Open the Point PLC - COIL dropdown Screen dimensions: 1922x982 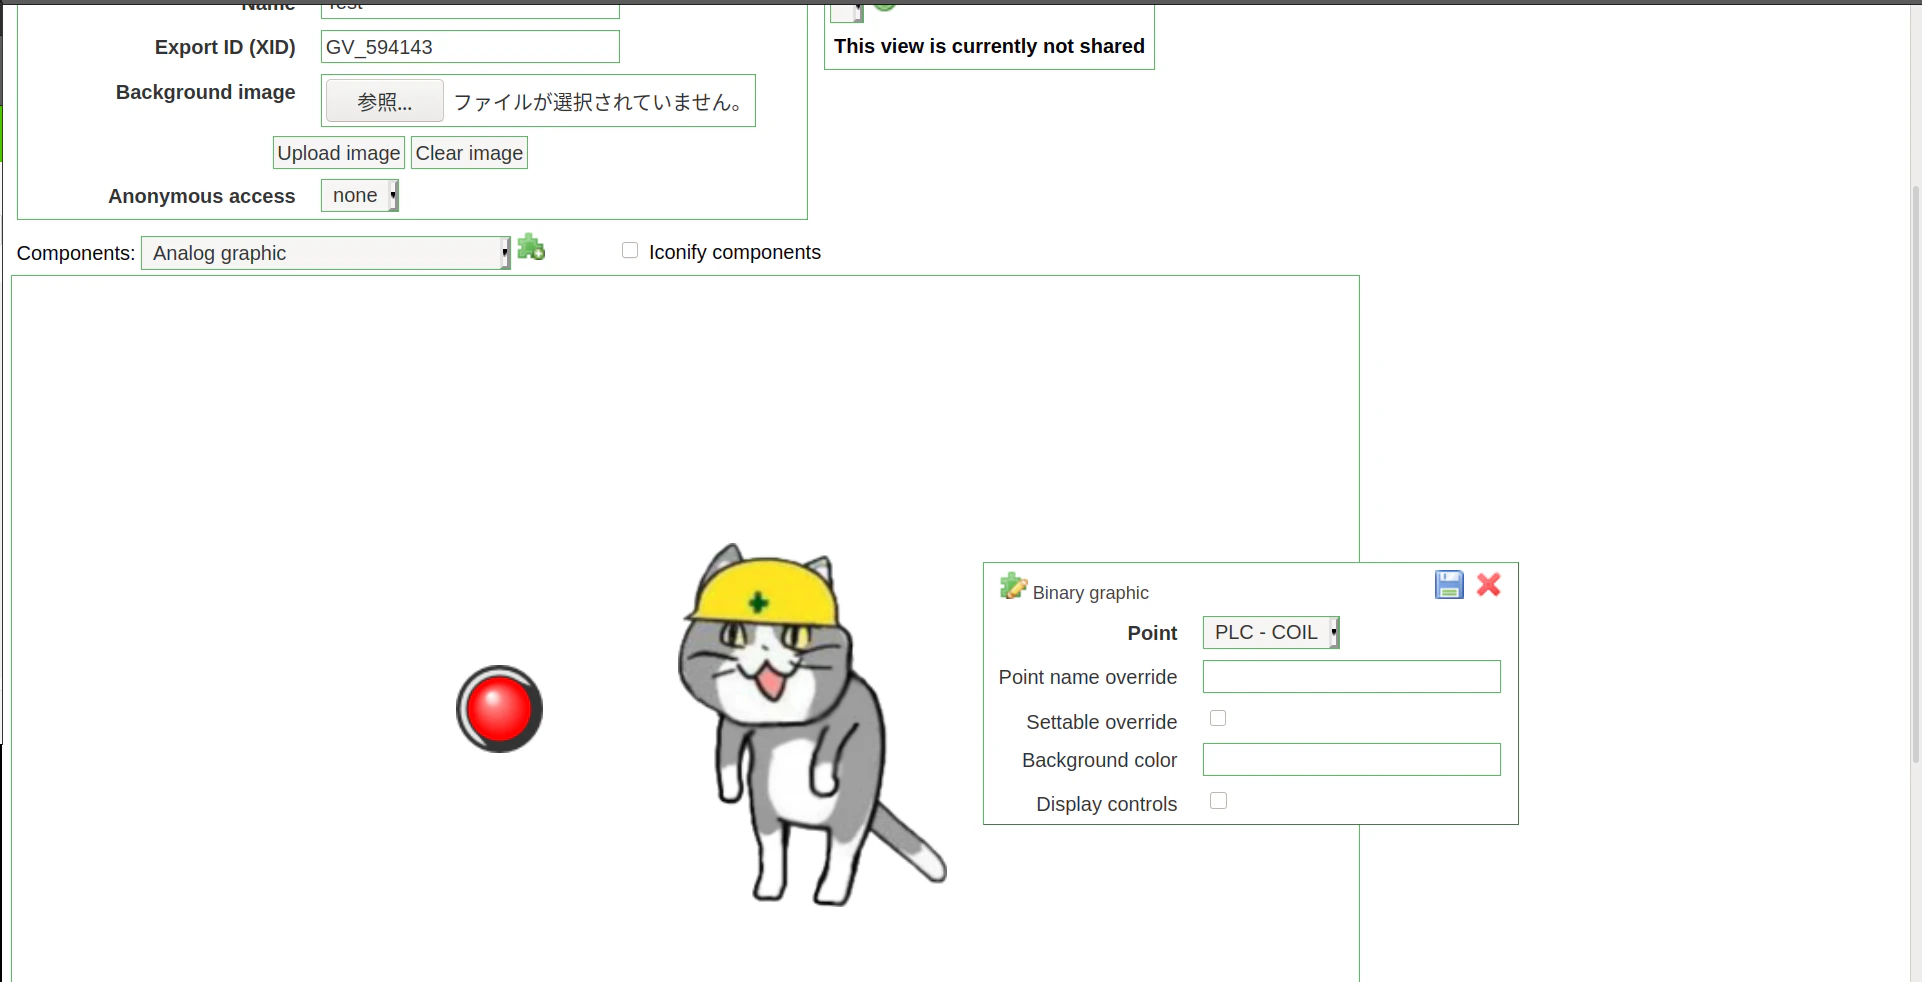(x=1271, y=633)
